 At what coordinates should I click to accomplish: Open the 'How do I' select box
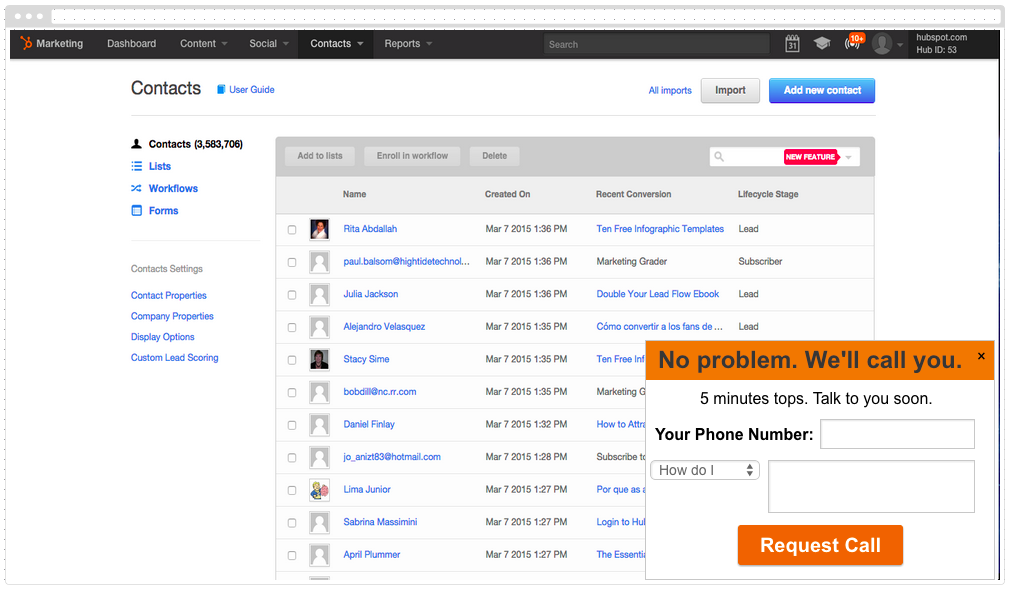704,470
